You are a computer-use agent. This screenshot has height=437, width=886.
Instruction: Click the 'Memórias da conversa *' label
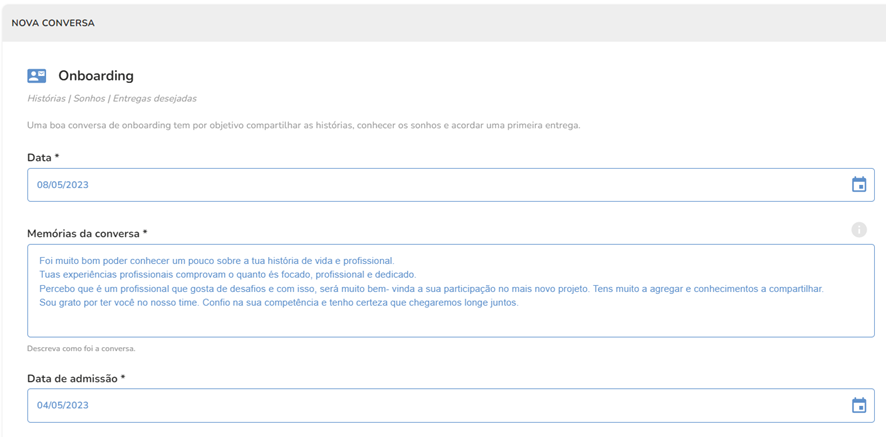click(x=87, y=234)
